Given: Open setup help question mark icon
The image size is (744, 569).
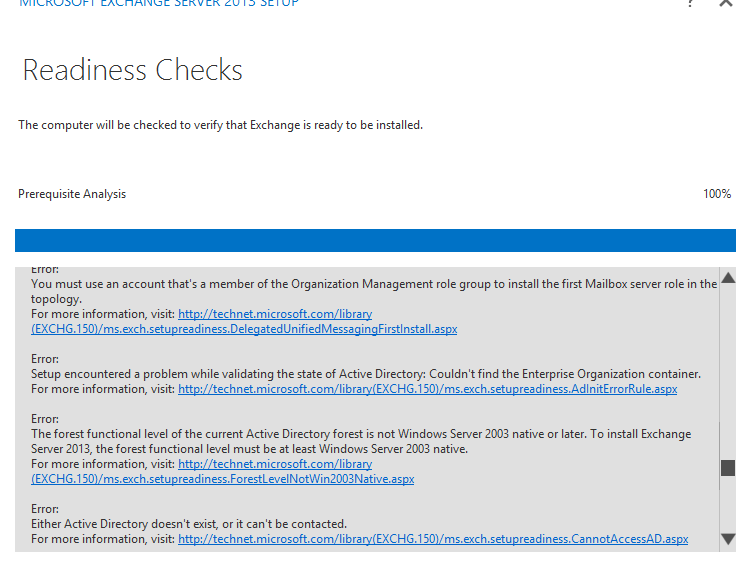Looking at the screenshot, I should [x=690, y=3].
